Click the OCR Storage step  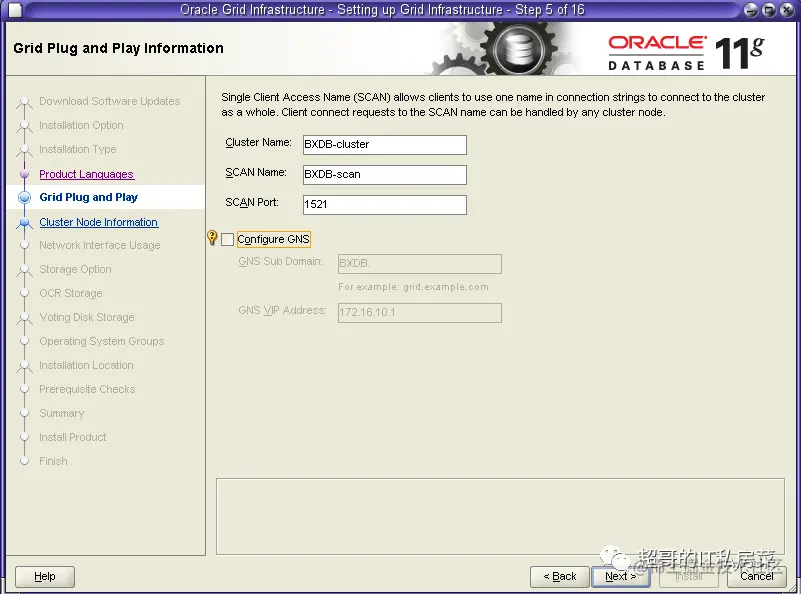tap(70, 293)
